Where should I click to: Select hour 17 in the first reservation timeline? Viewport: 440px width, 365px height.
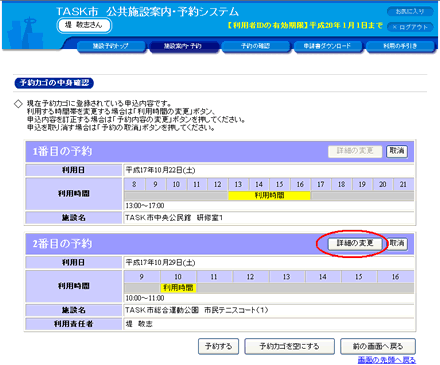pos(321,184)
